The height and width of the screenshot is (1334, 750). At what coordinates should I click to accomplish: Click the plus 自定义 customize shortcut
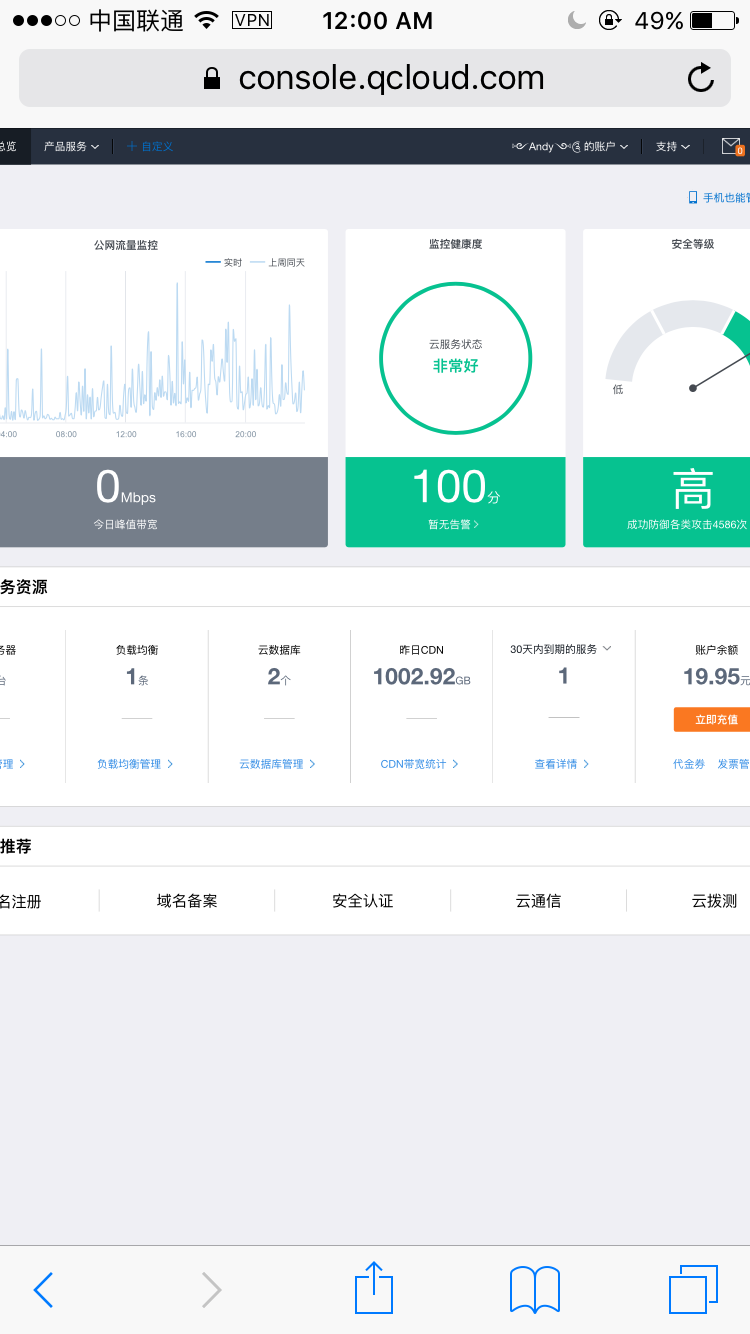coord(150,147)
